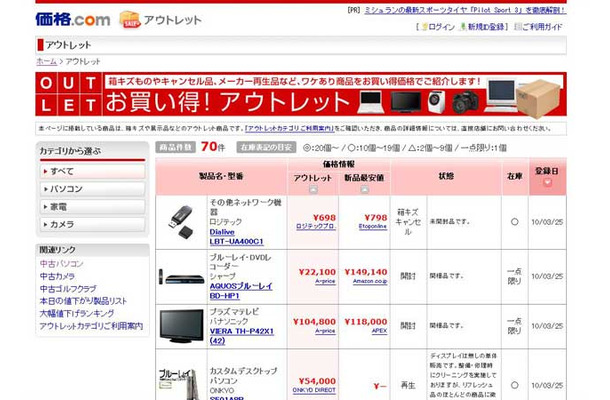The height and width of the screenshot is (400, 610).
Task: Select the すべて category
Action: [x=93, y=171]
